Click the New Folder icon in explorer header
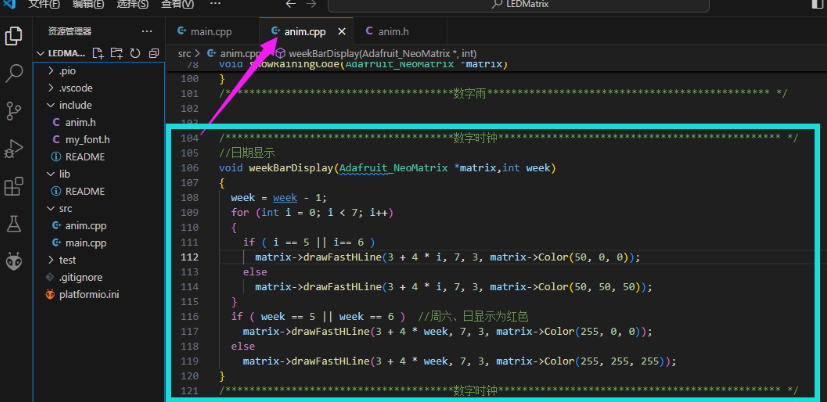Image resolution: width=827 pixels, height=402 pixels. (117, 53)
